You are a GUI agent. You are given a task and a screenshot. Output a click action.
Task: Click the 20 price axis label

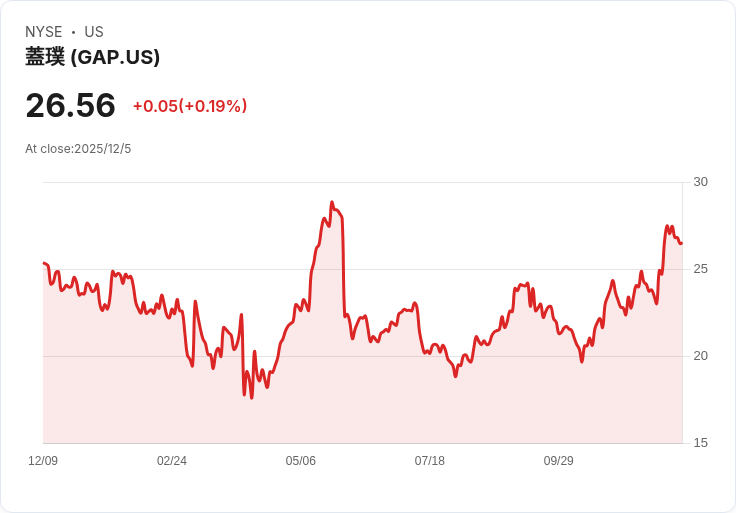pyautogui.click(x=700, y=356)
